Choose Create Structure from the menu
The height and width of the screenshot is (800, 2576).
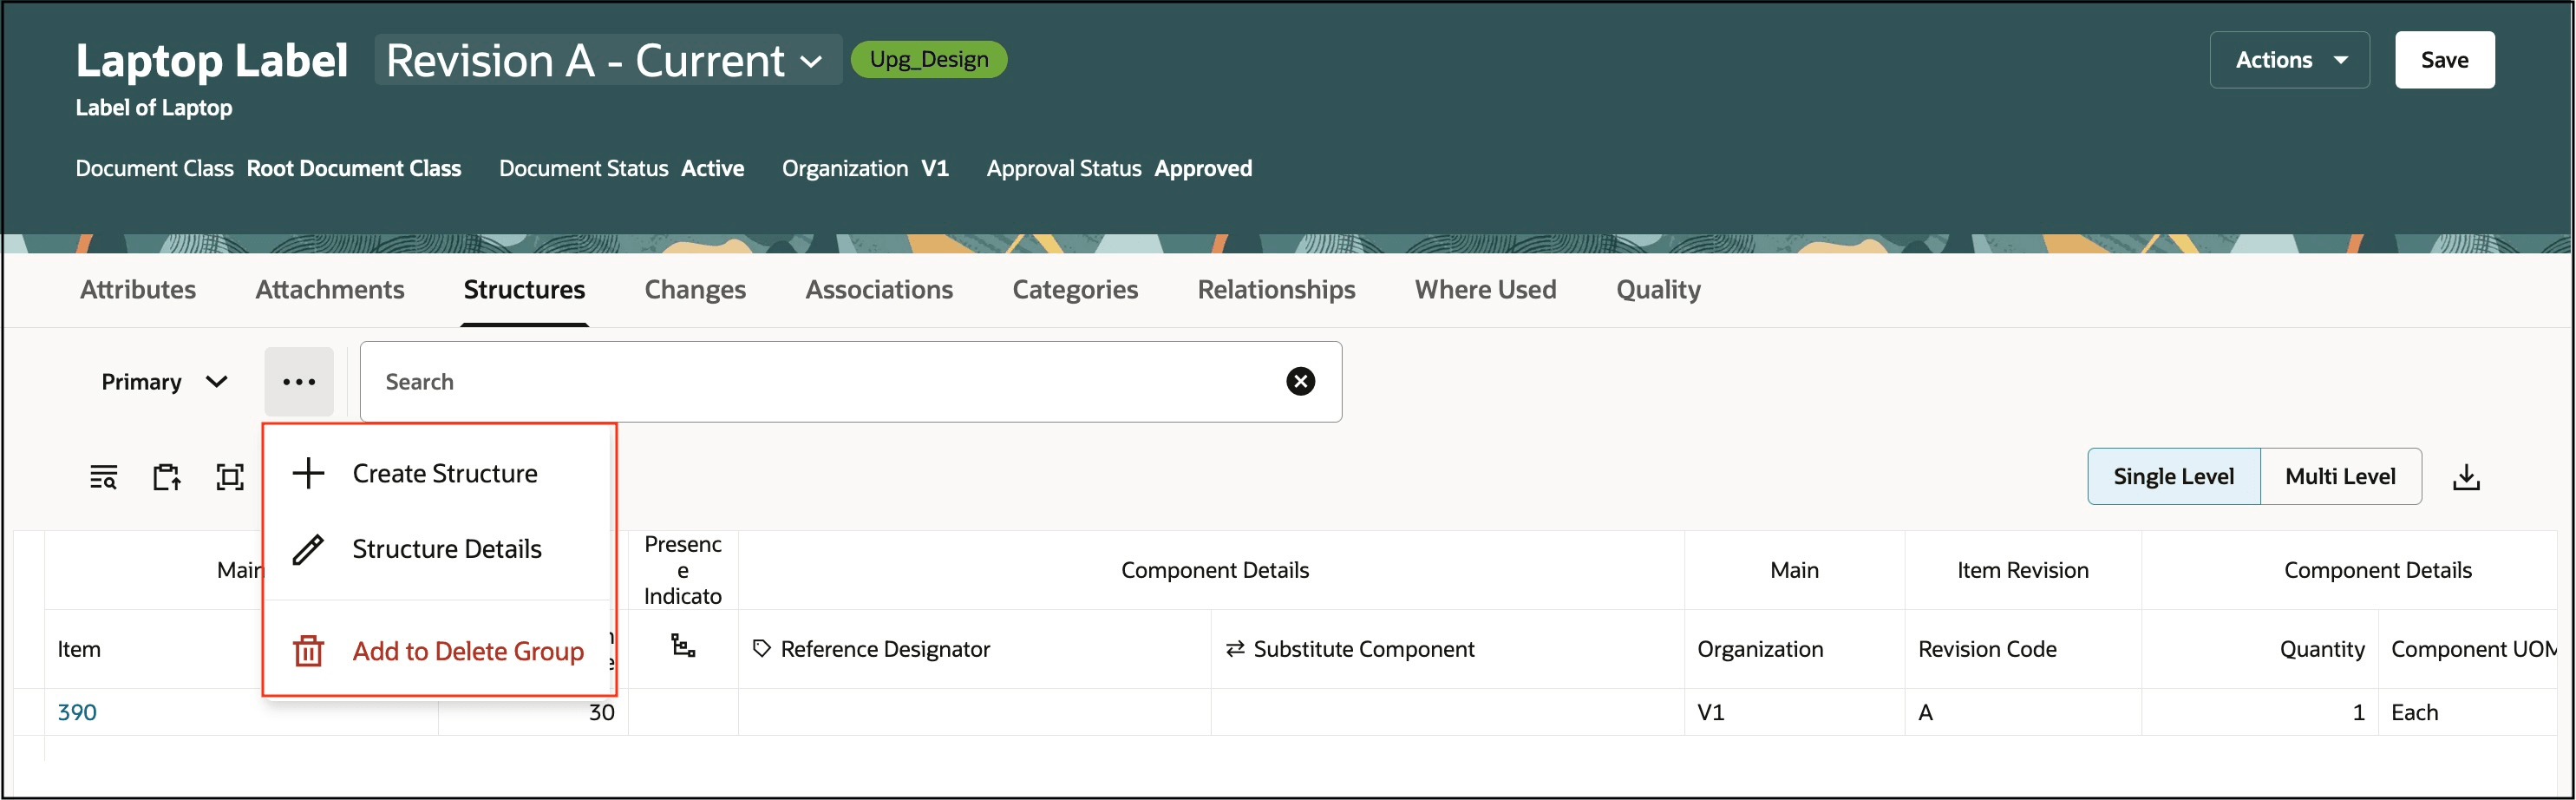(x=444, y=473)
